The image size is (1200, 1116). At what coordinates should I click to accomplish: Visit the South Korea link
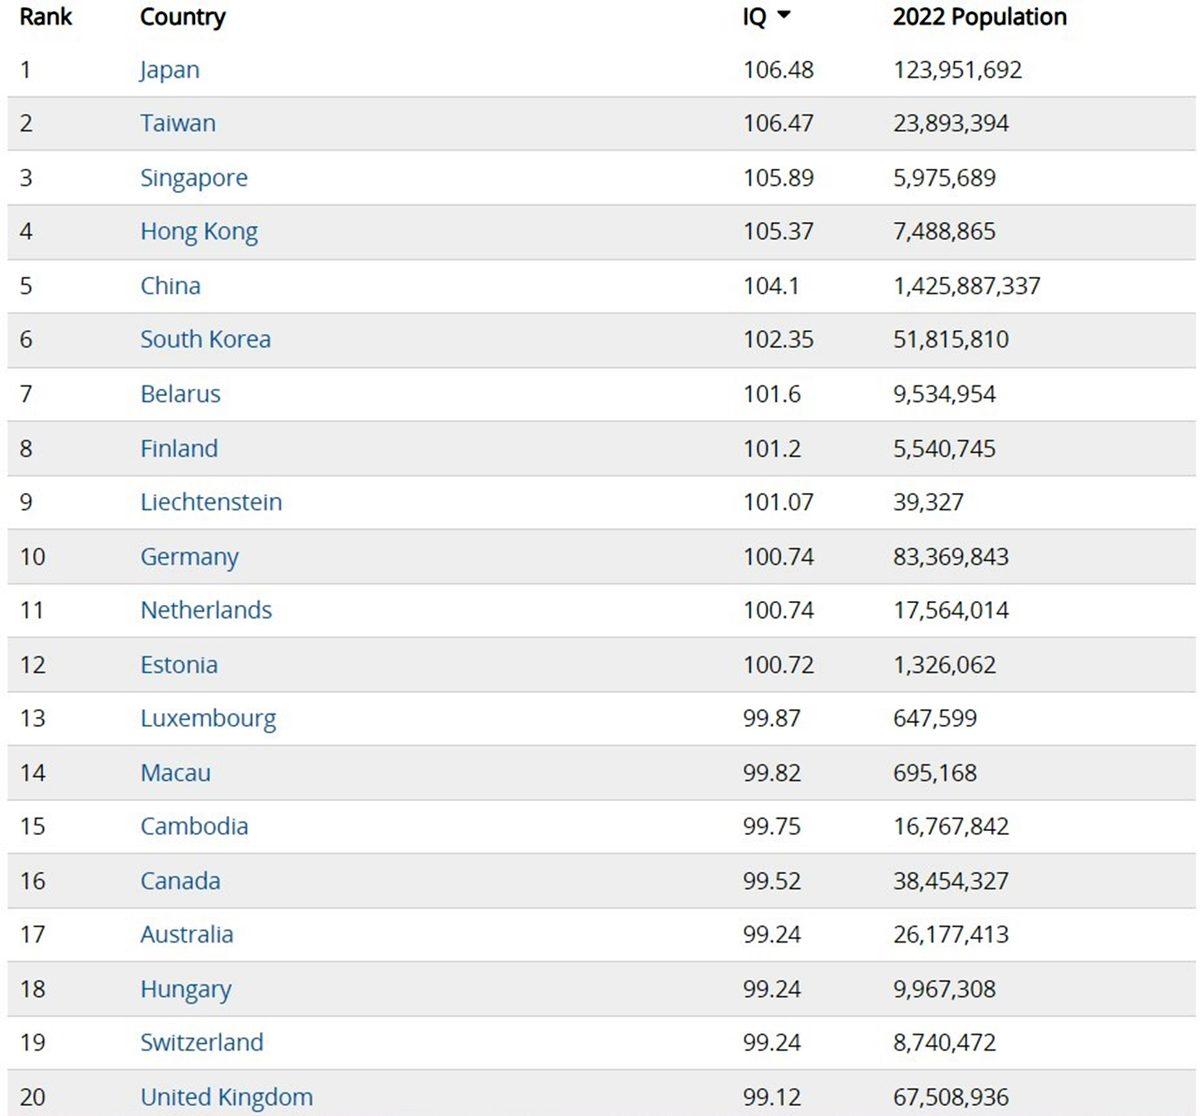[x=205, y=340]
